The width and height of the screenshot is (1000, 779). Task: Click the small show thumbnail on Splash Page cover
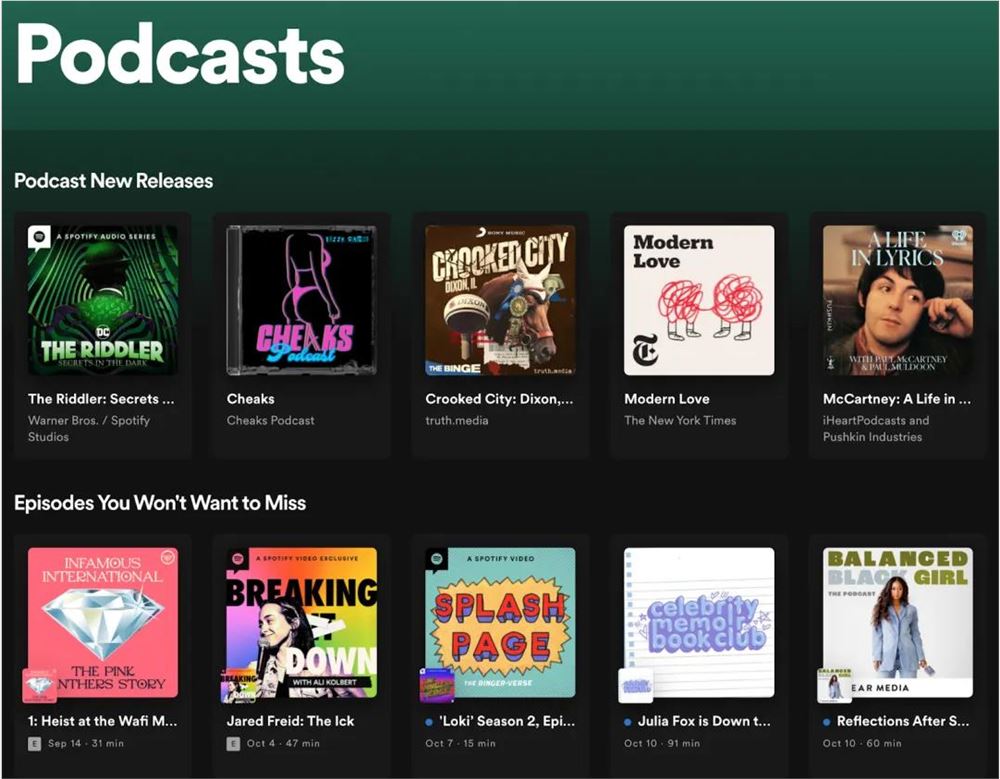437,685
